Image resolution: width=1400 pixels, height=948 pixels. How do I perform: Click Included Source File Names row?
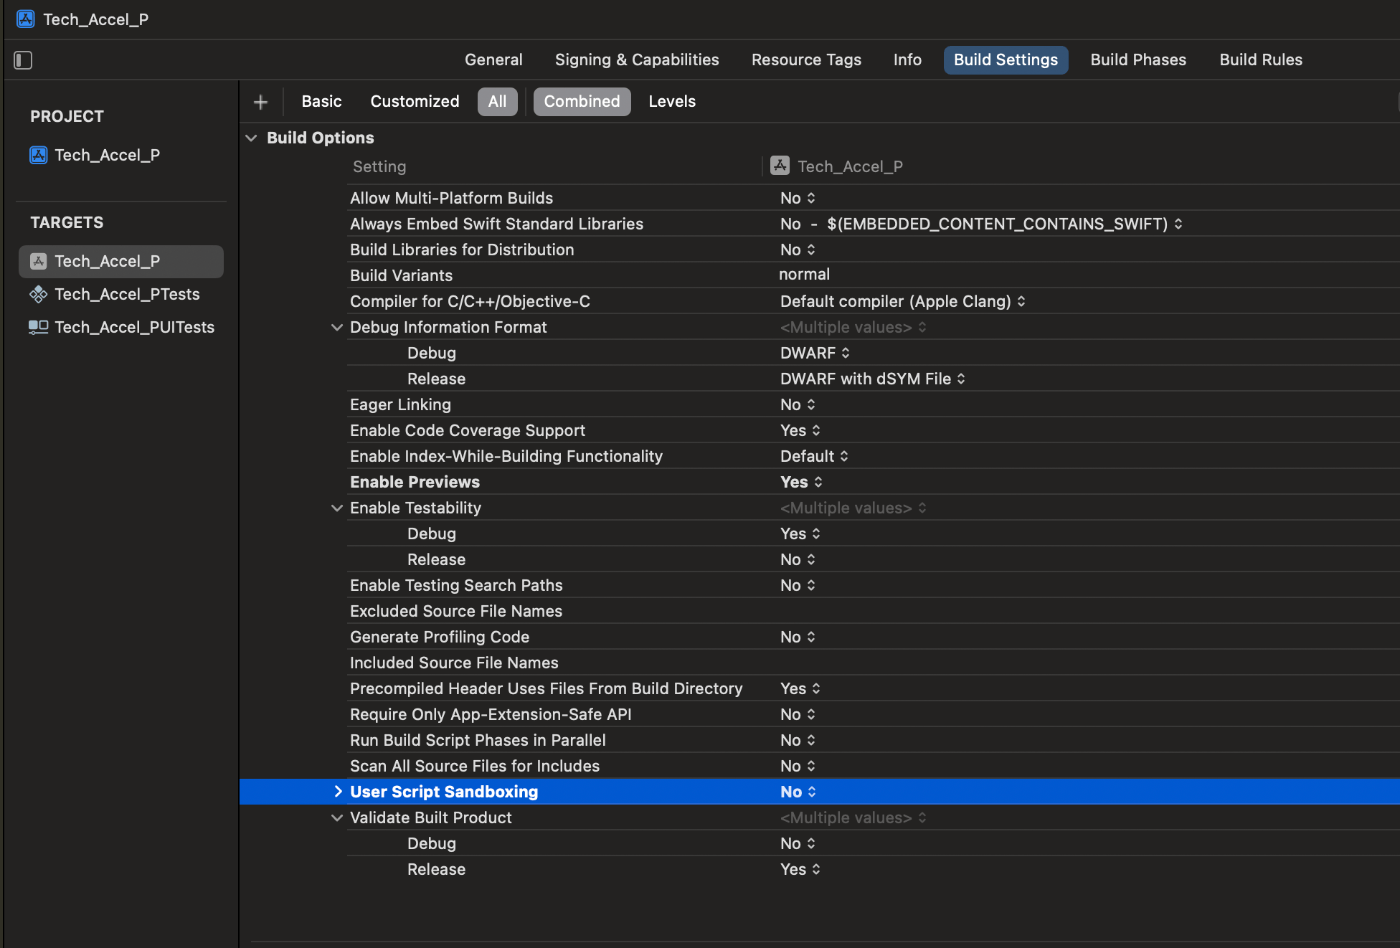click(x=873, y=663)
